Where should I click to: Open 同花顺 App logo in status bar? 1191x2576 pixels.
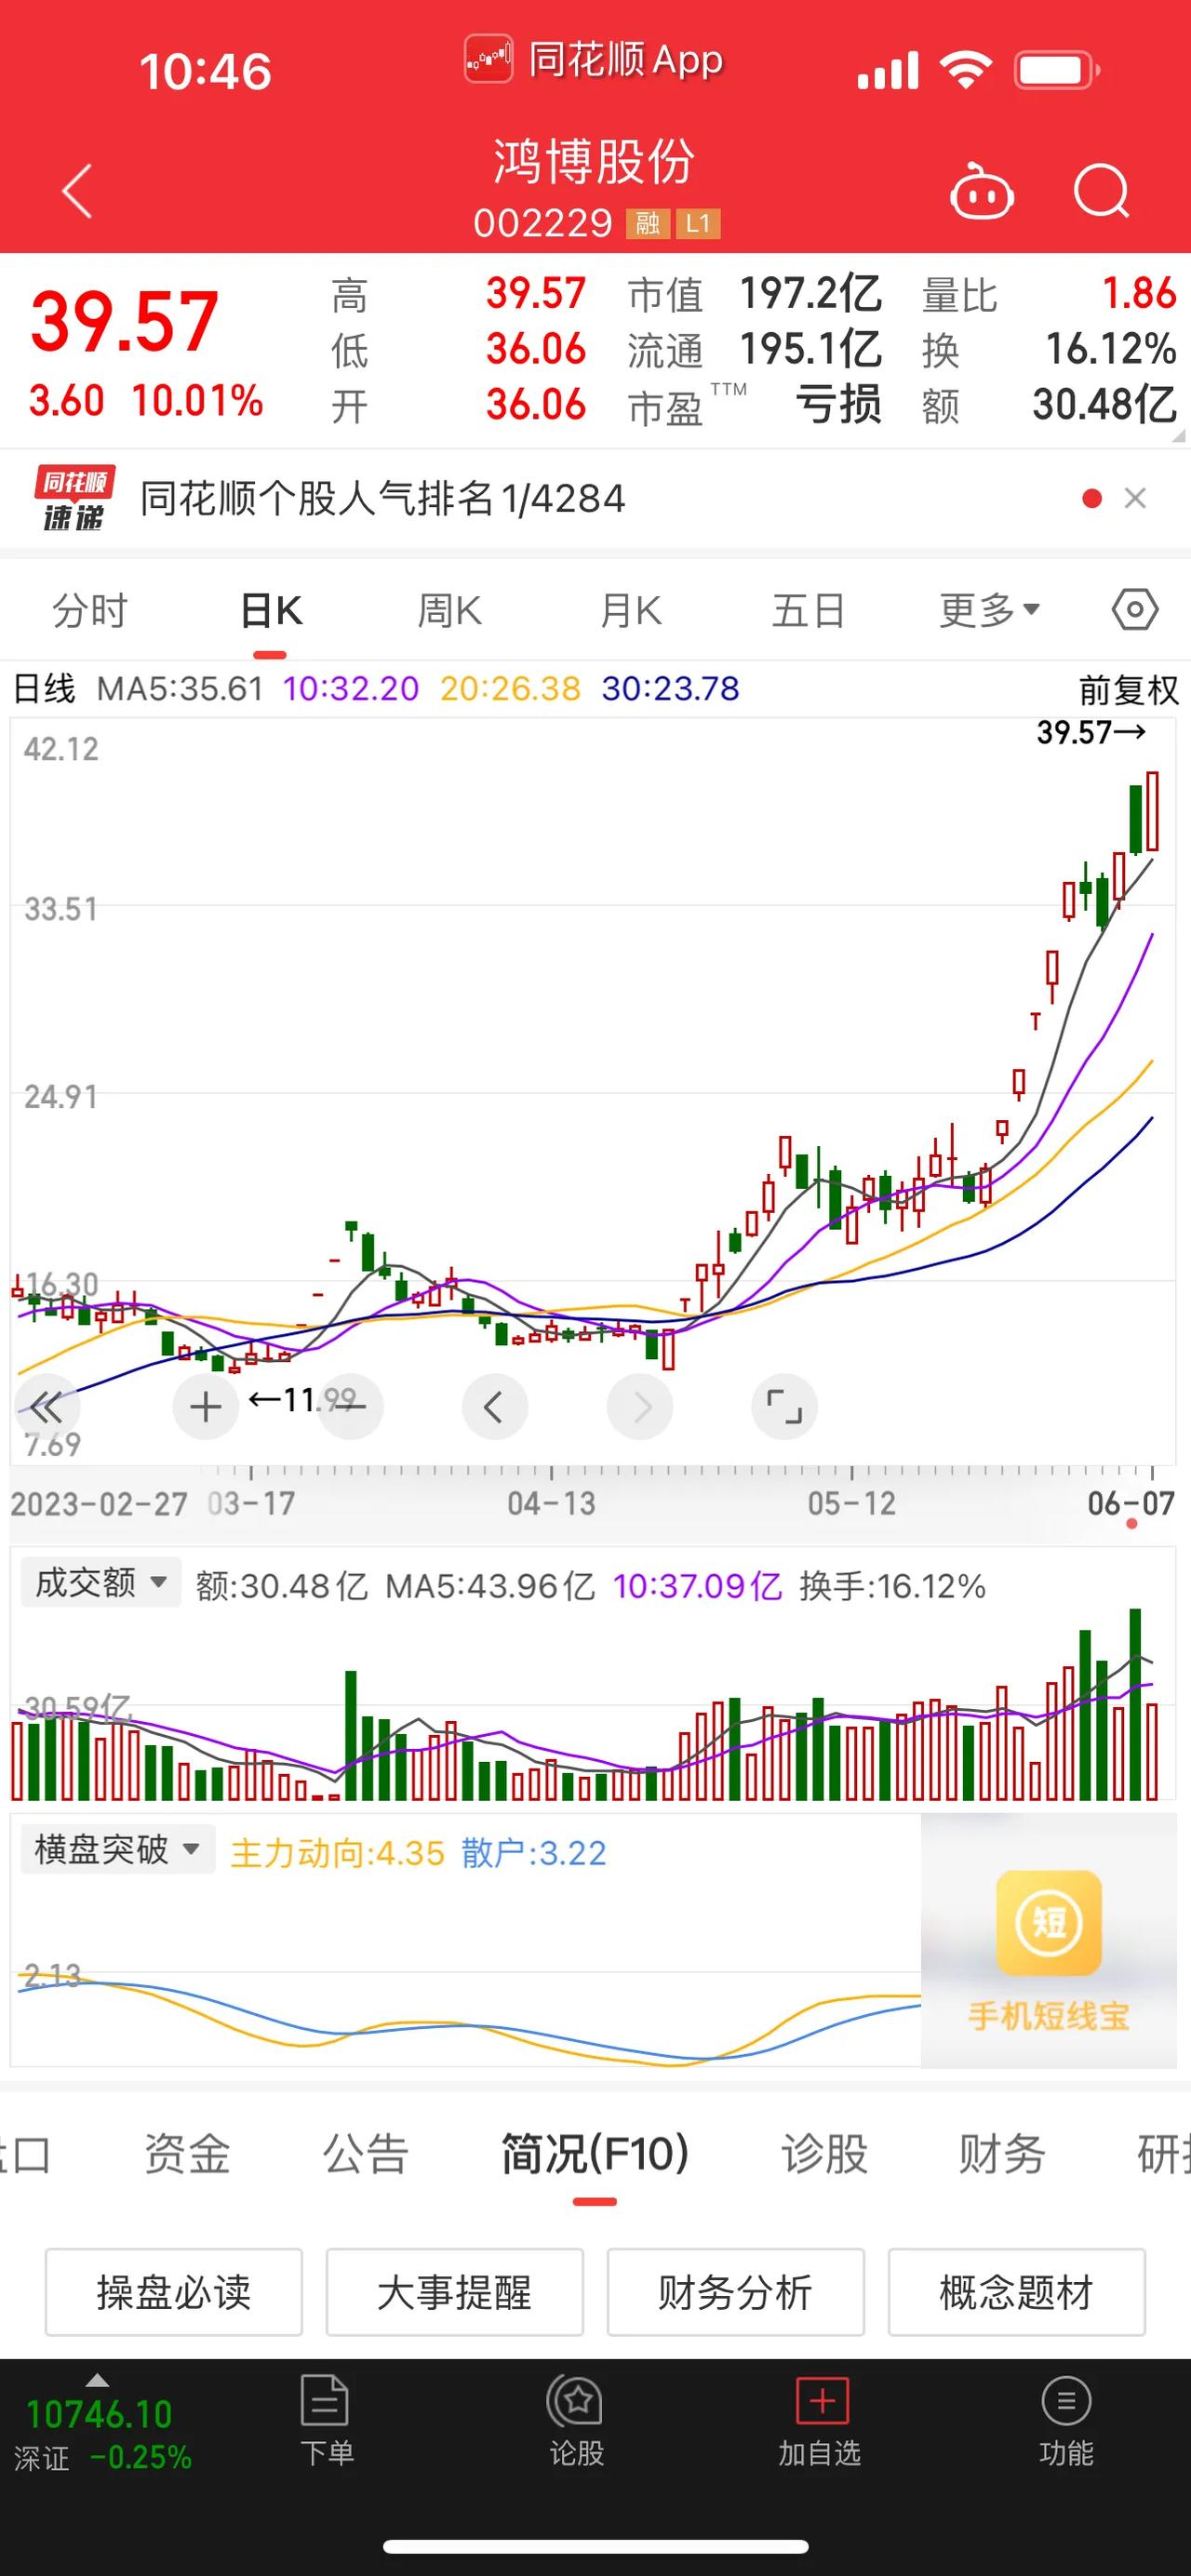pyautogui.click(x=488, y=59)
